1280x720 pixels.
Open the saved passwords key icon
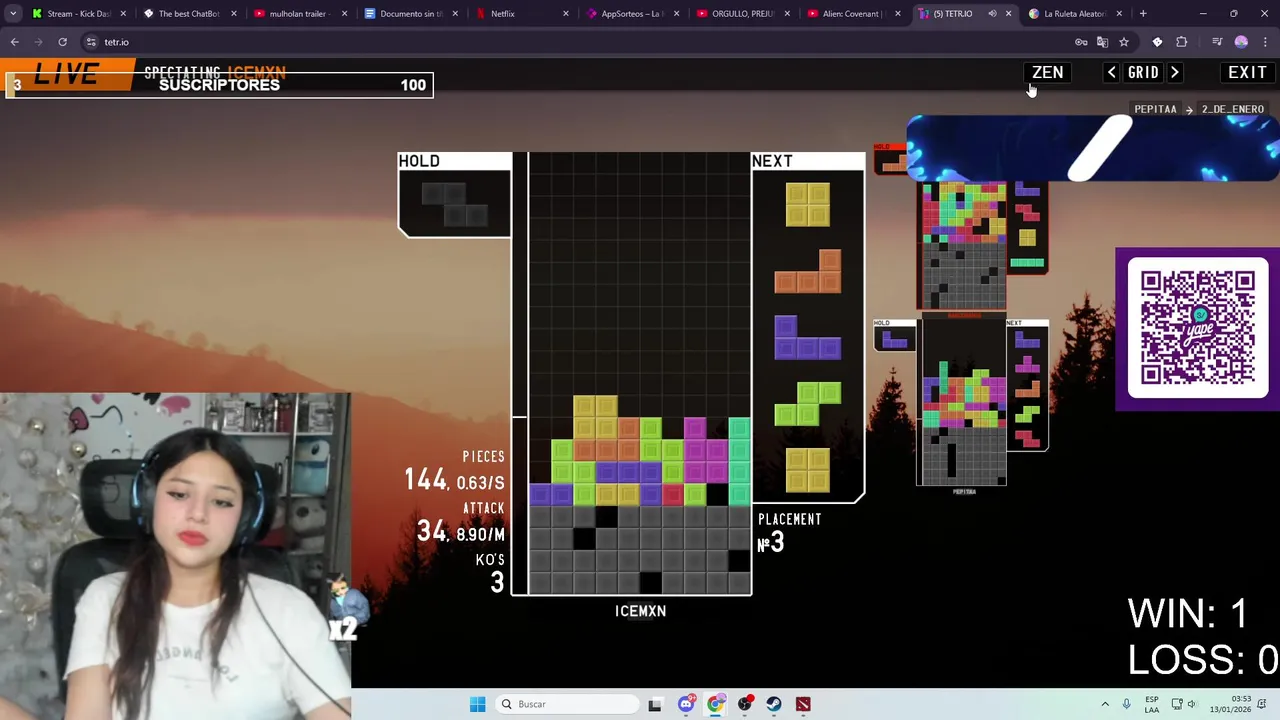click(x=1081, y=42)
